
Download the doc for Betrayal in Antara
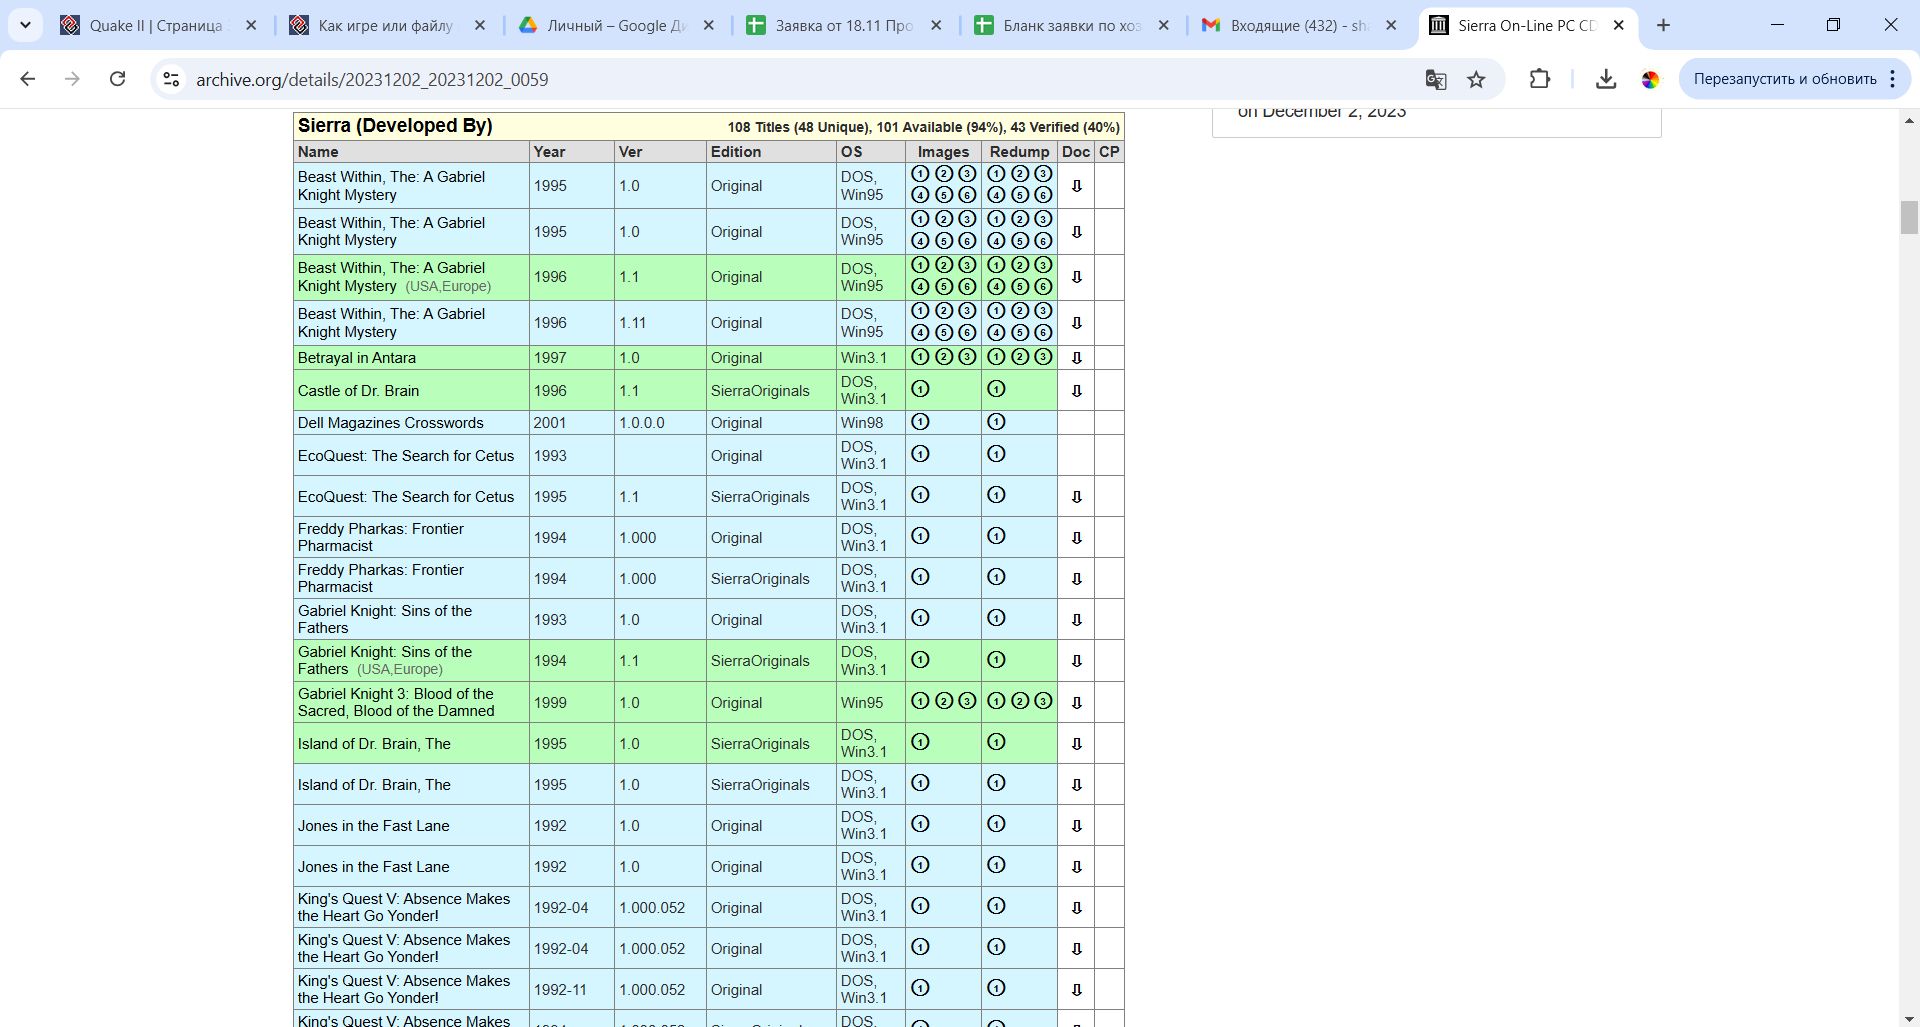[x=1077, y=358]
